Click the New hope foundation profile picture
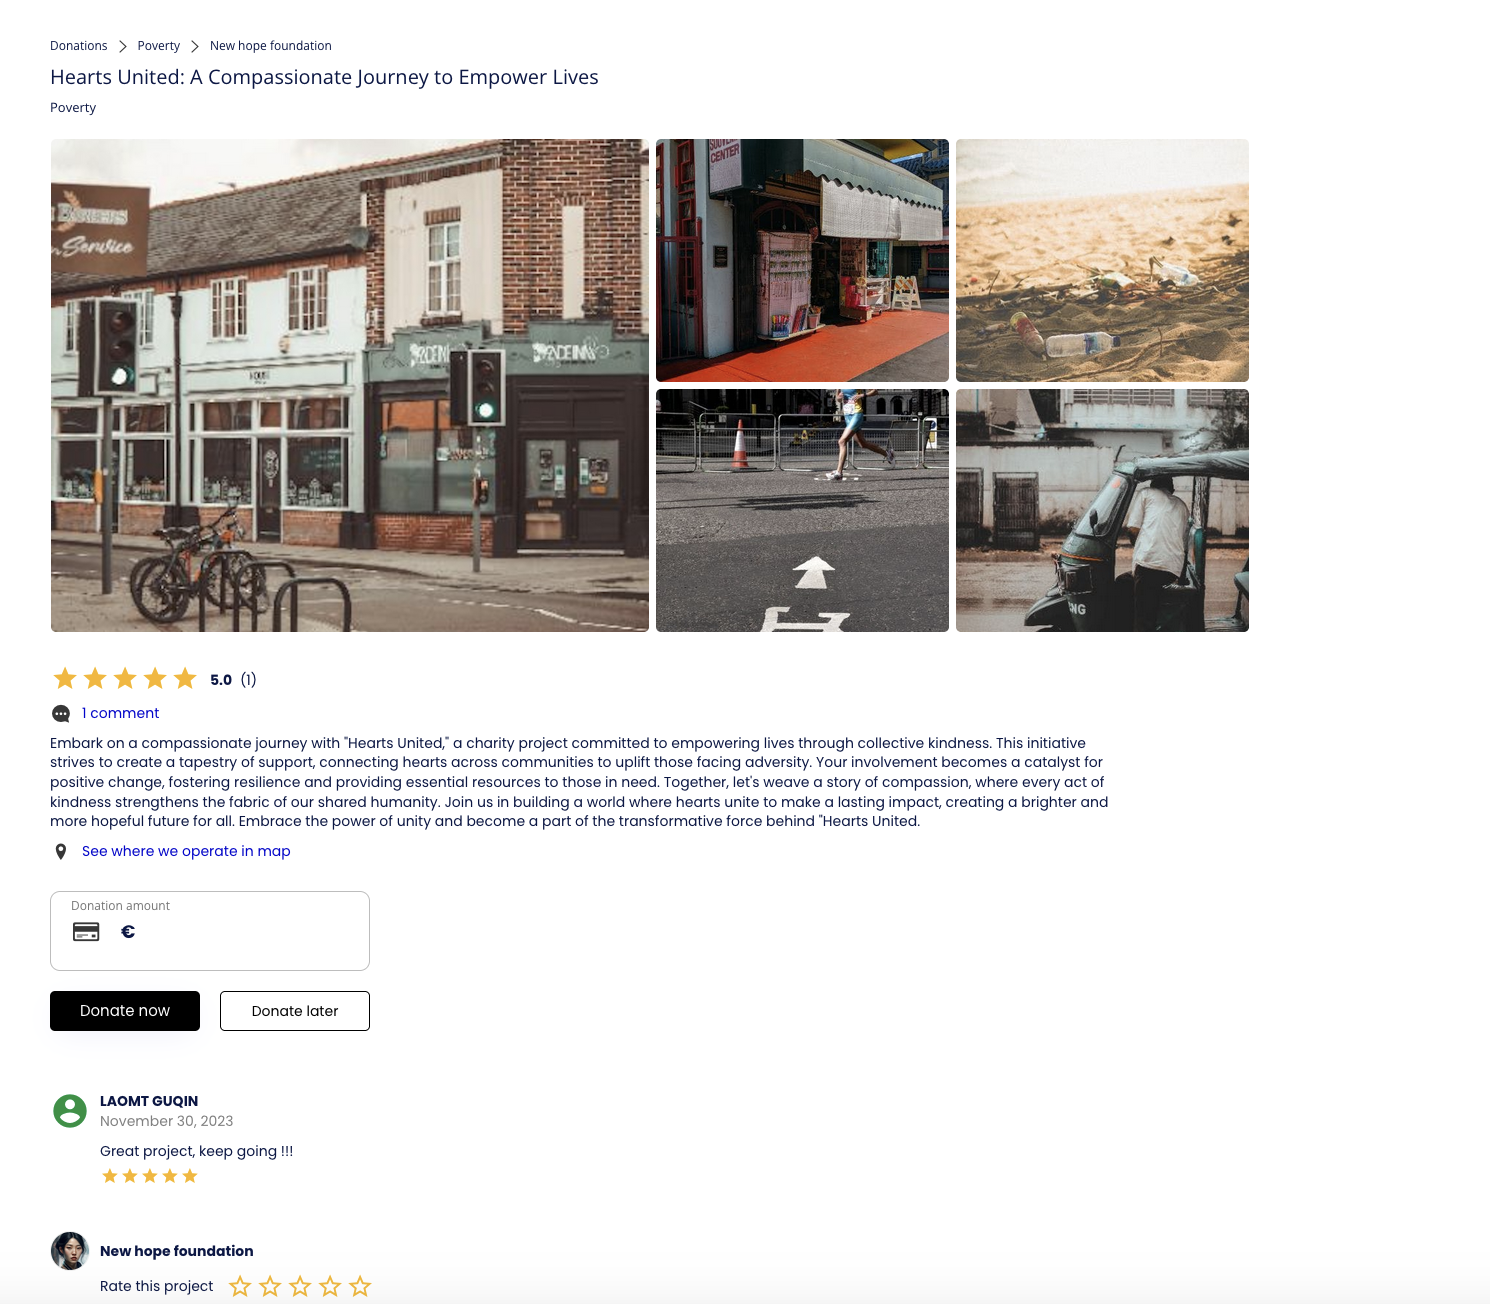The width and height of the screenshot is (1490, 1304). click(70, 1251)
